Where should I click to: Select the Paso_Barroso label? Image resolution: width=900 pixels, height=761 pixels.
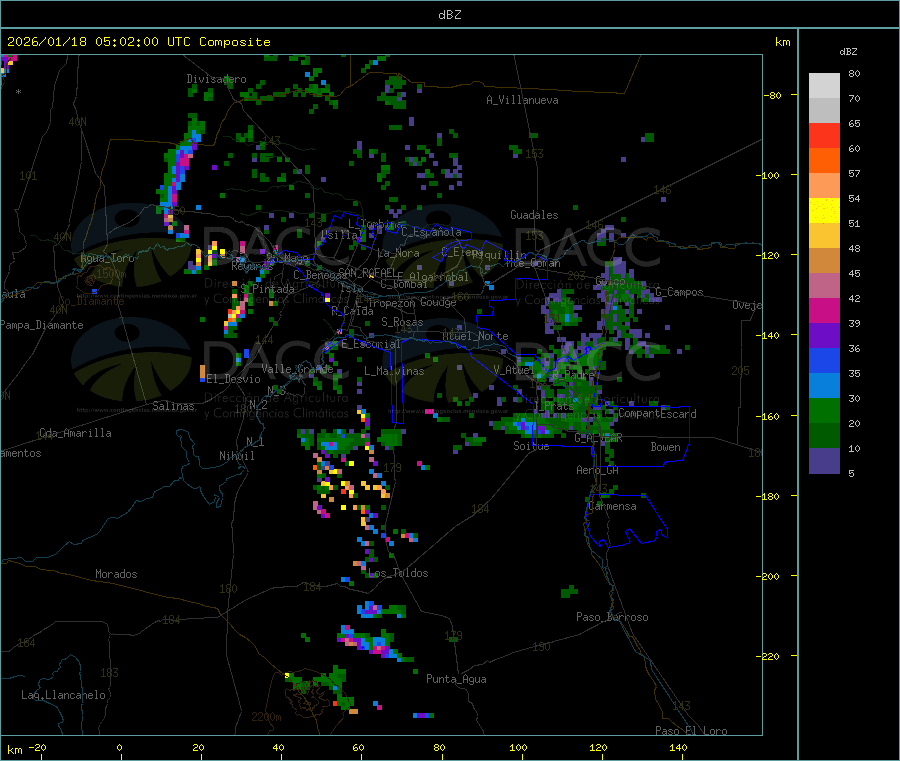click(612, 617)
